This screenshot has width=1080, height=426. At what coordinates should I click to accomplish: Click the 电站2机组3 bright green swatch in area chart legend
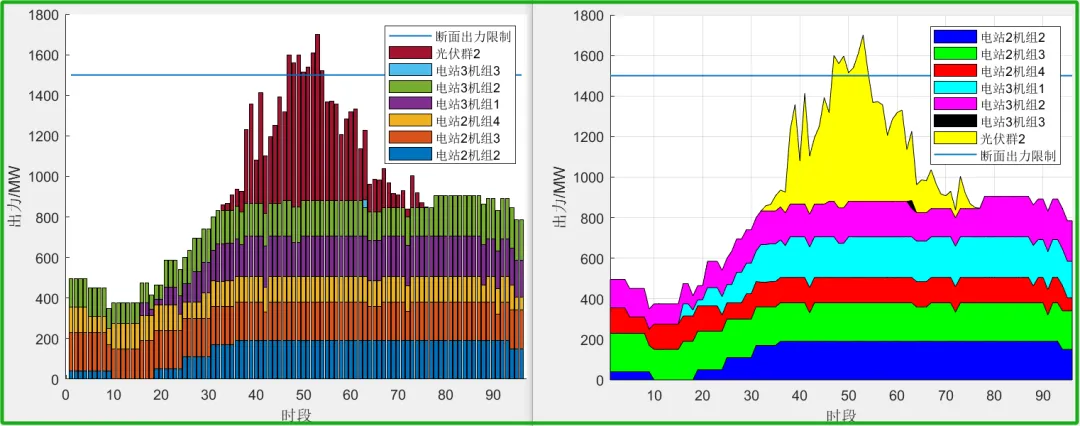click(x=955, y=53)
